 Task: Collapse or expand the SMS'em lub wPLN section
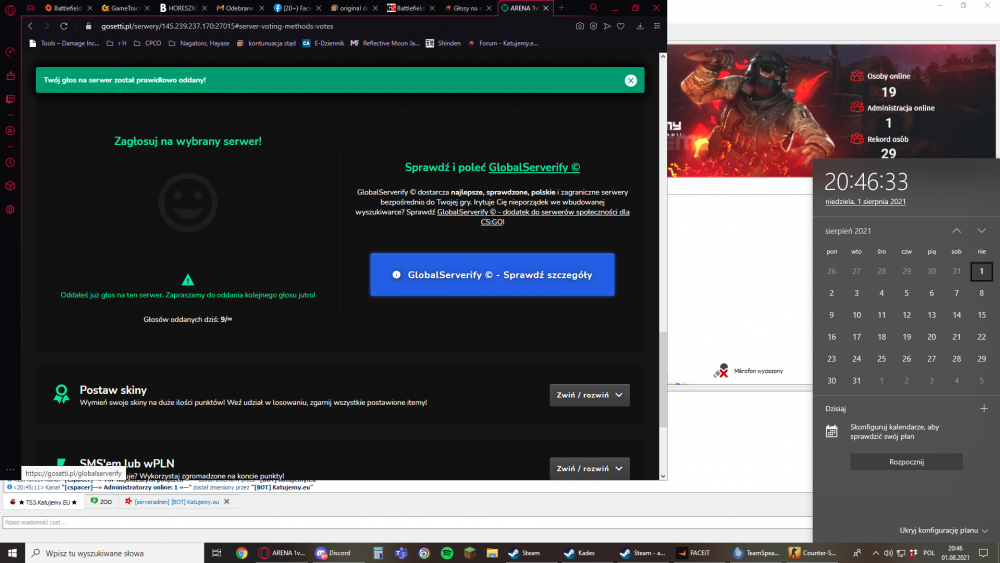click(x=590, y=469)
